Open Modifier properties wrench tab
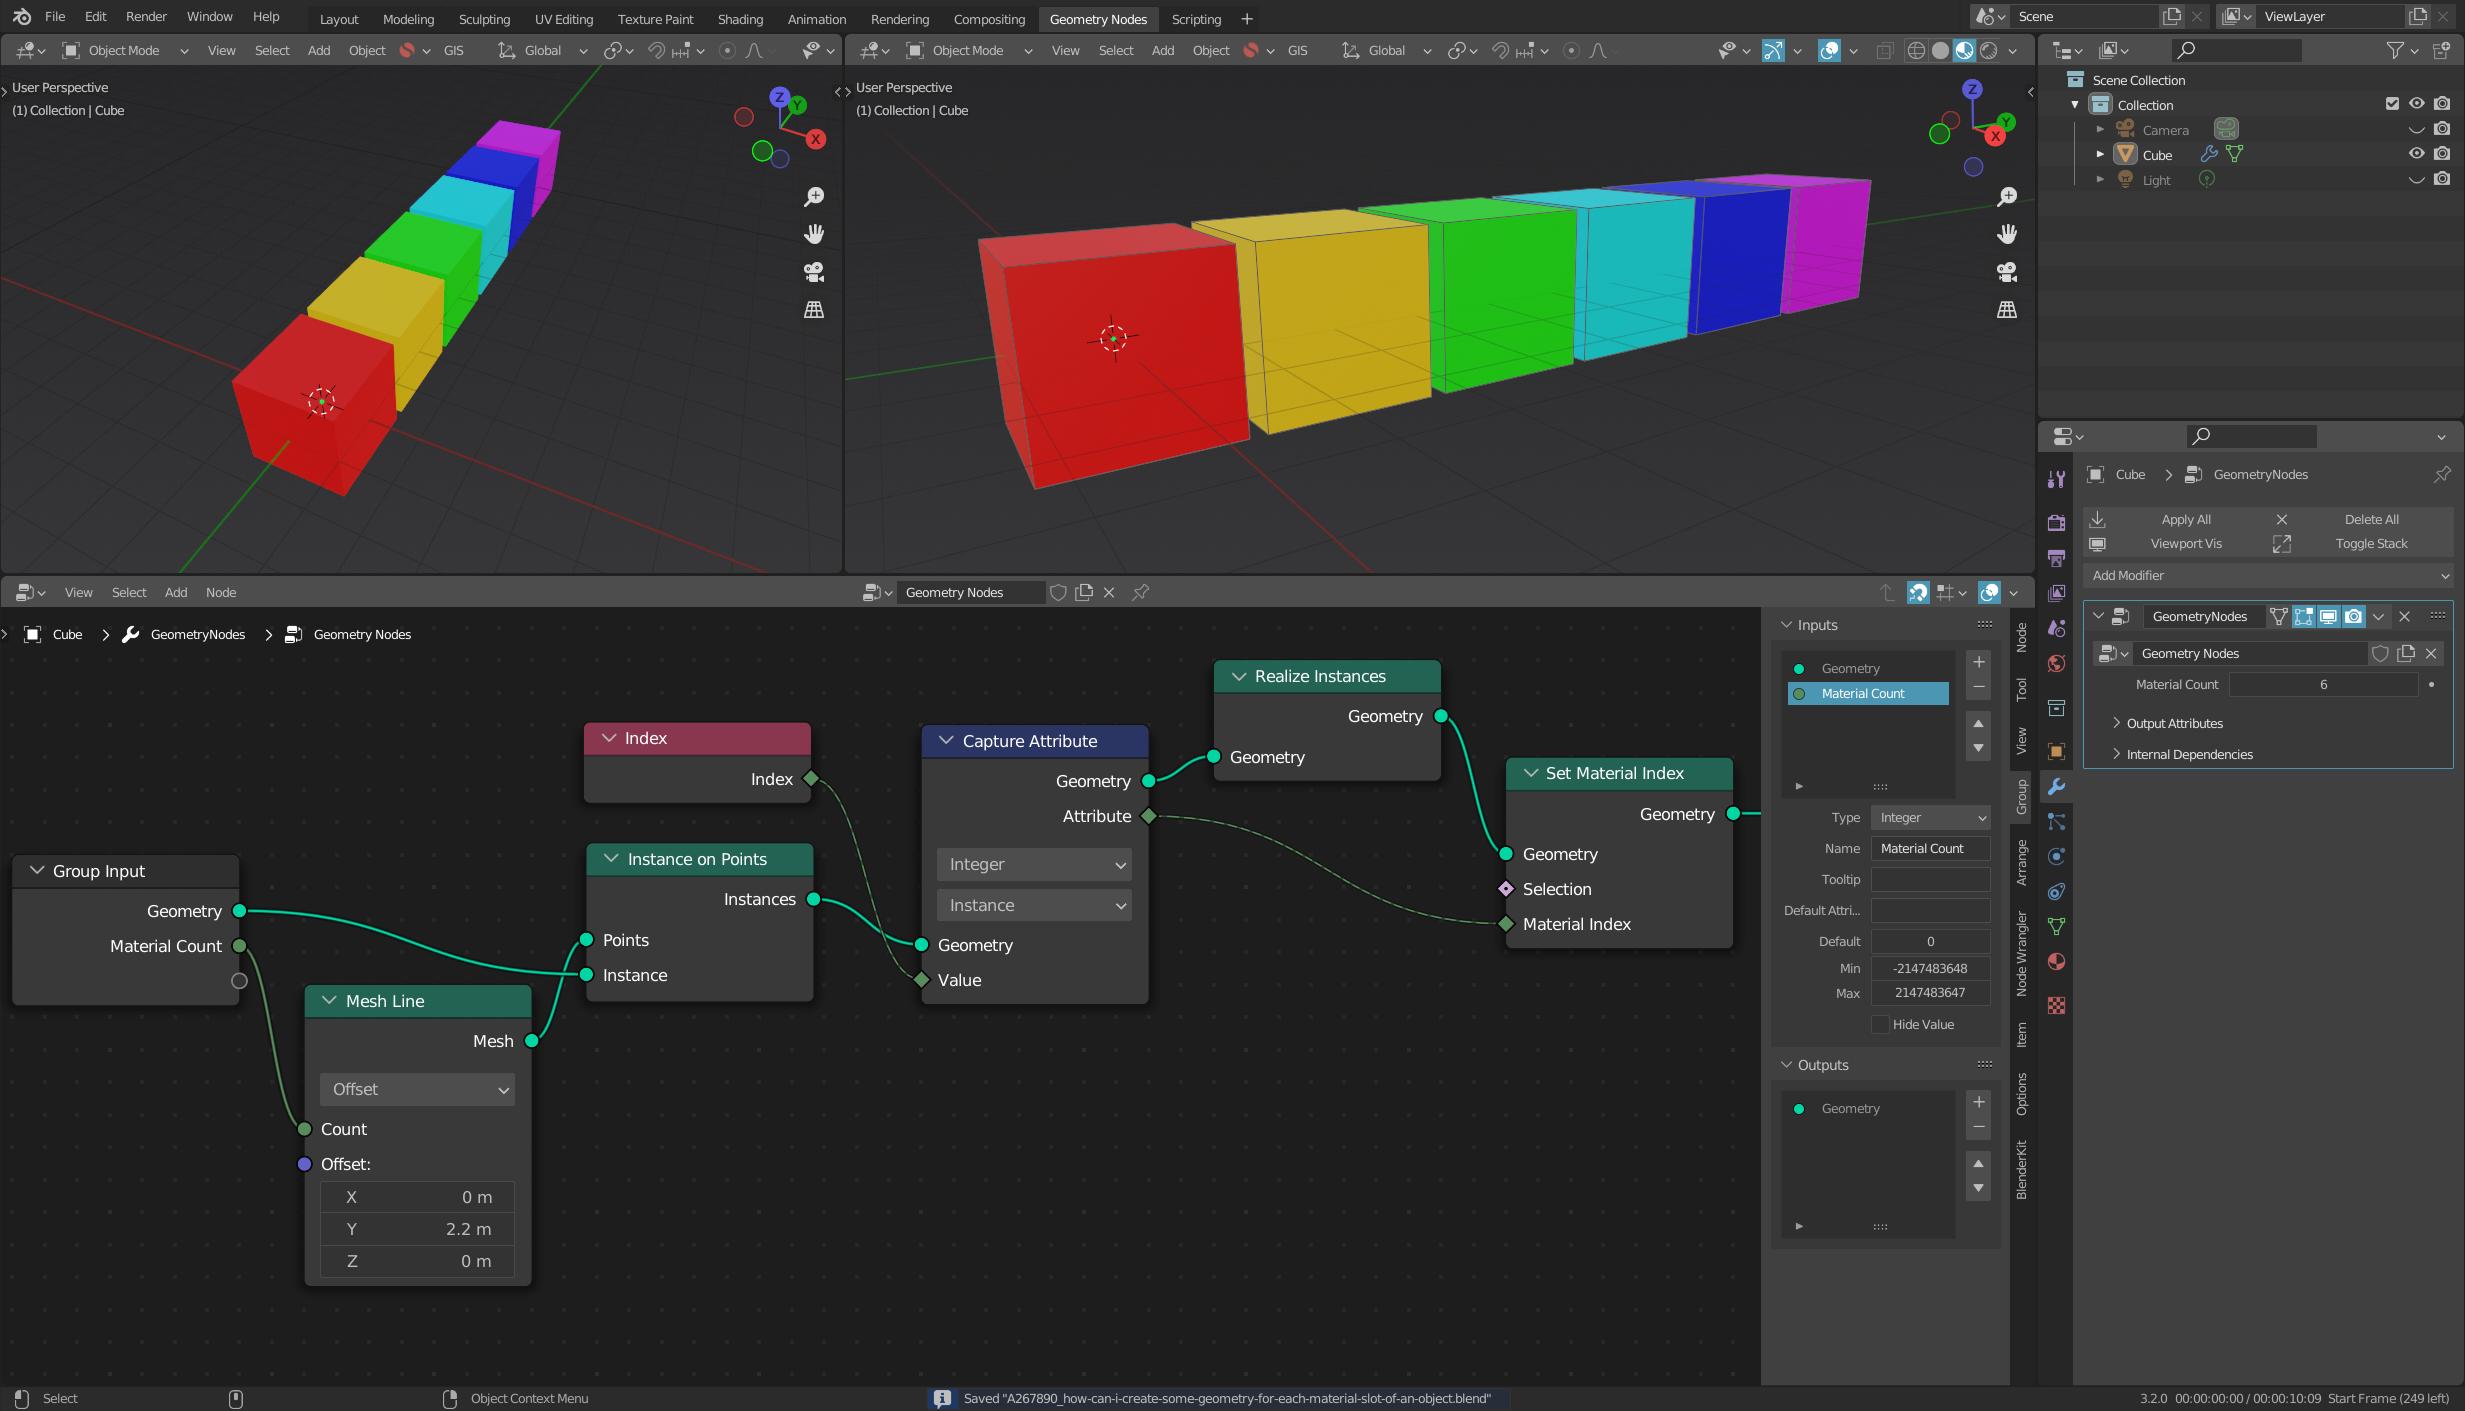Image resolution: width=2465 pixels, height=1411 pixels. 2056,787
